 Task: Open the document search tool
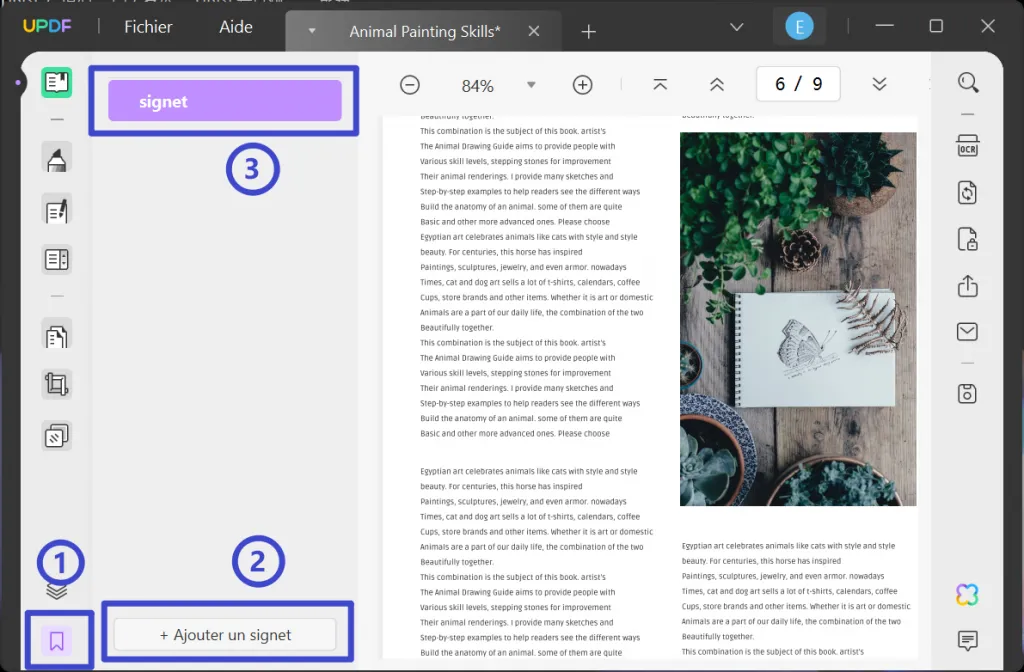click(968, 82)
